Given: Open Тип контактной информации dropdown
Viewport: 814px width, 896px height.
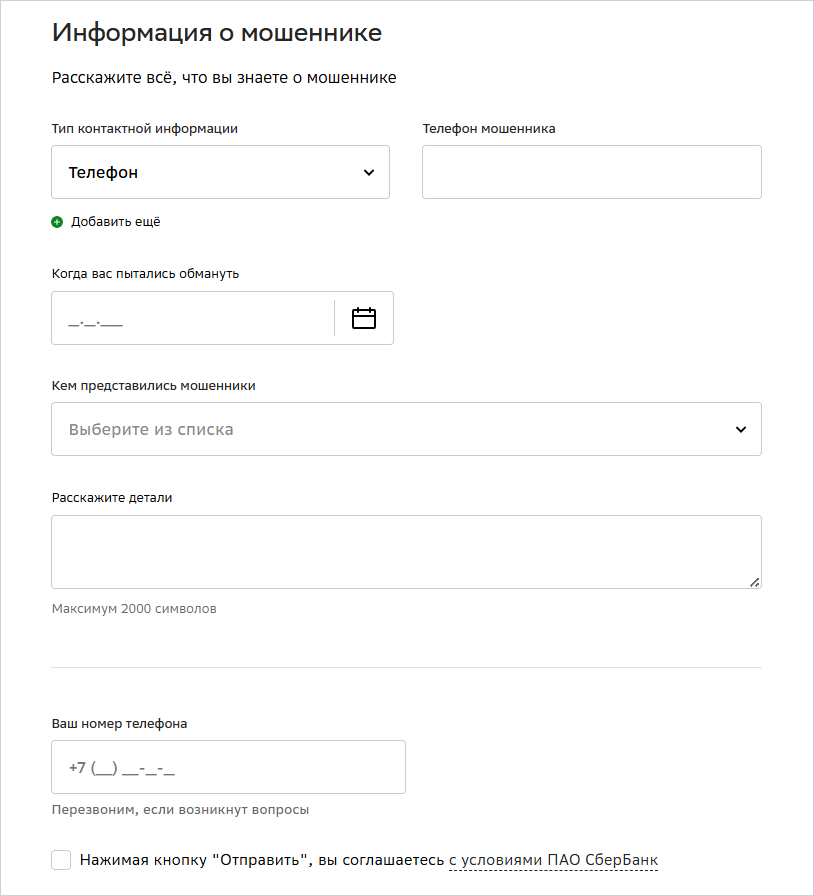Looking at the screenshot, I should tap(221, 172).
